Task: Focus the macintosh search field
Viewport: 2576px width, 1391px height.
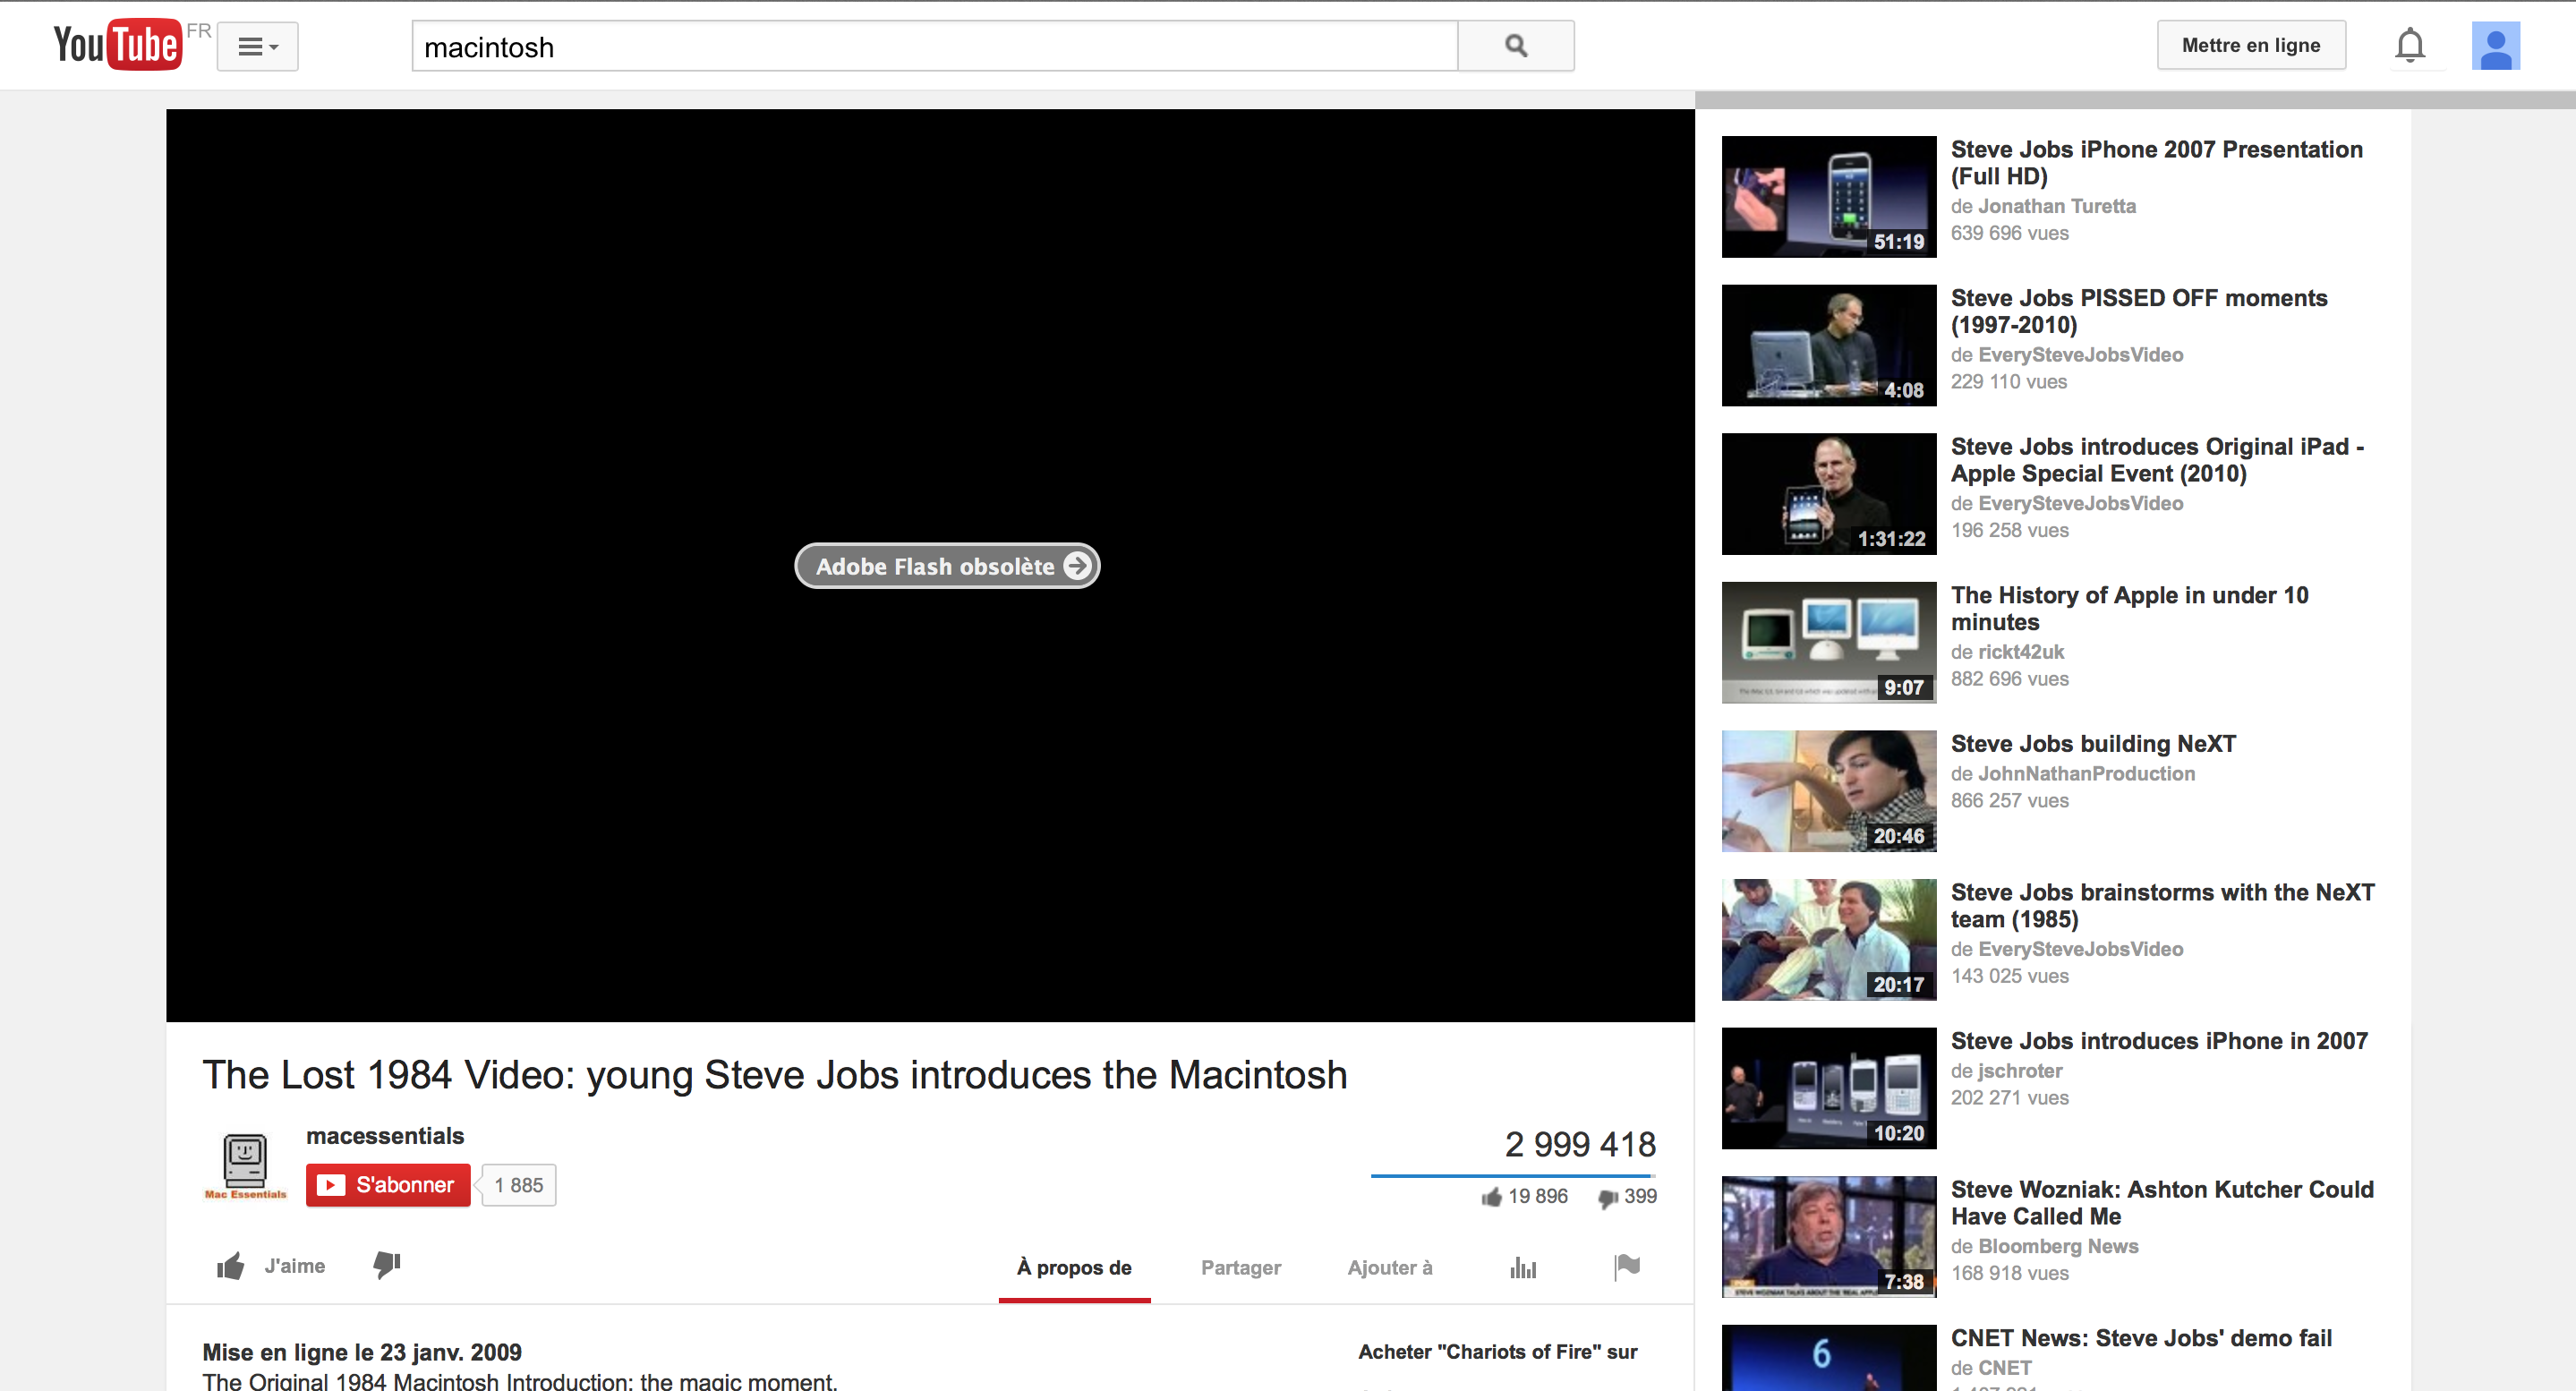Action: [x=935, y=46]
